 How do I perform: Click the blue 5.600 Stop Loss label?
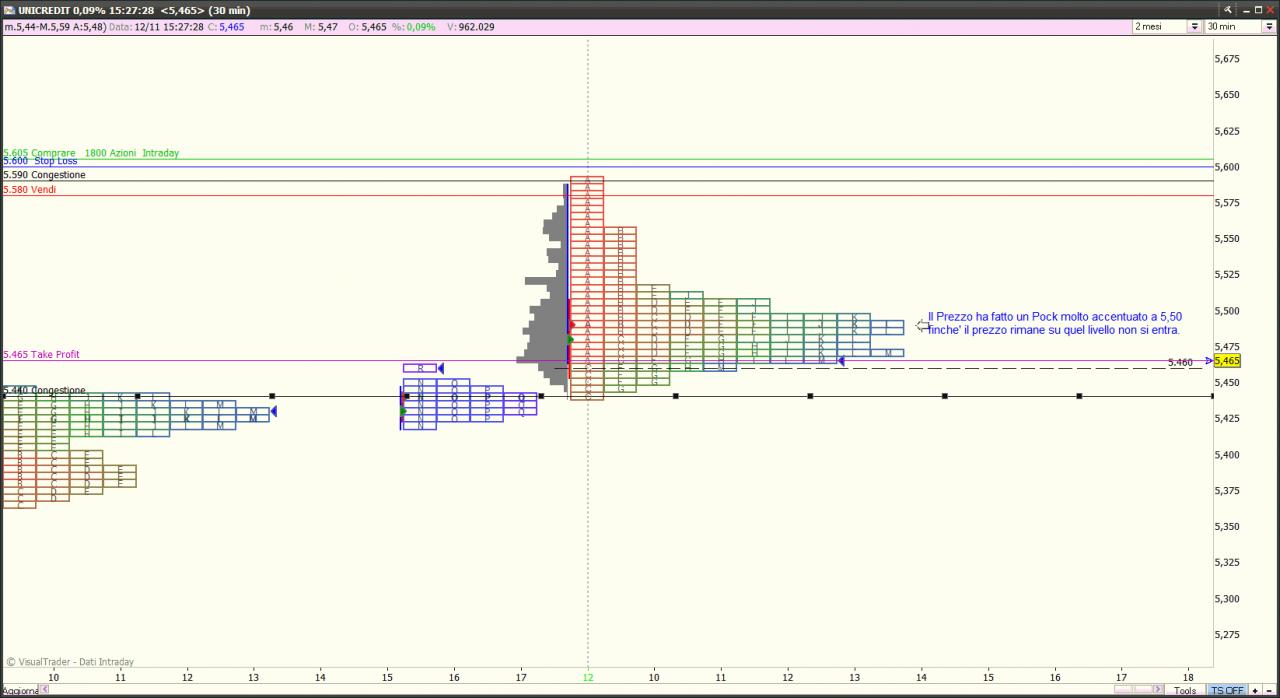click(40, 161)
